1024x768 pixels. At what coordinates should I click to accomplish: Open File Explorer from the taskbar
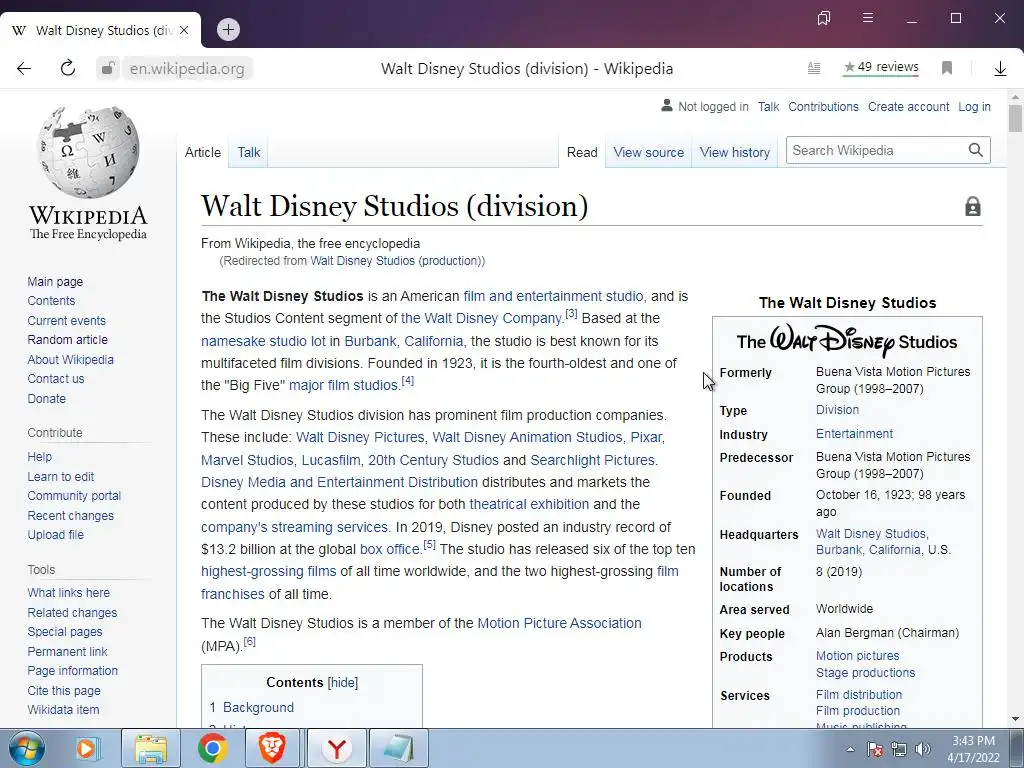pos(151,748)
